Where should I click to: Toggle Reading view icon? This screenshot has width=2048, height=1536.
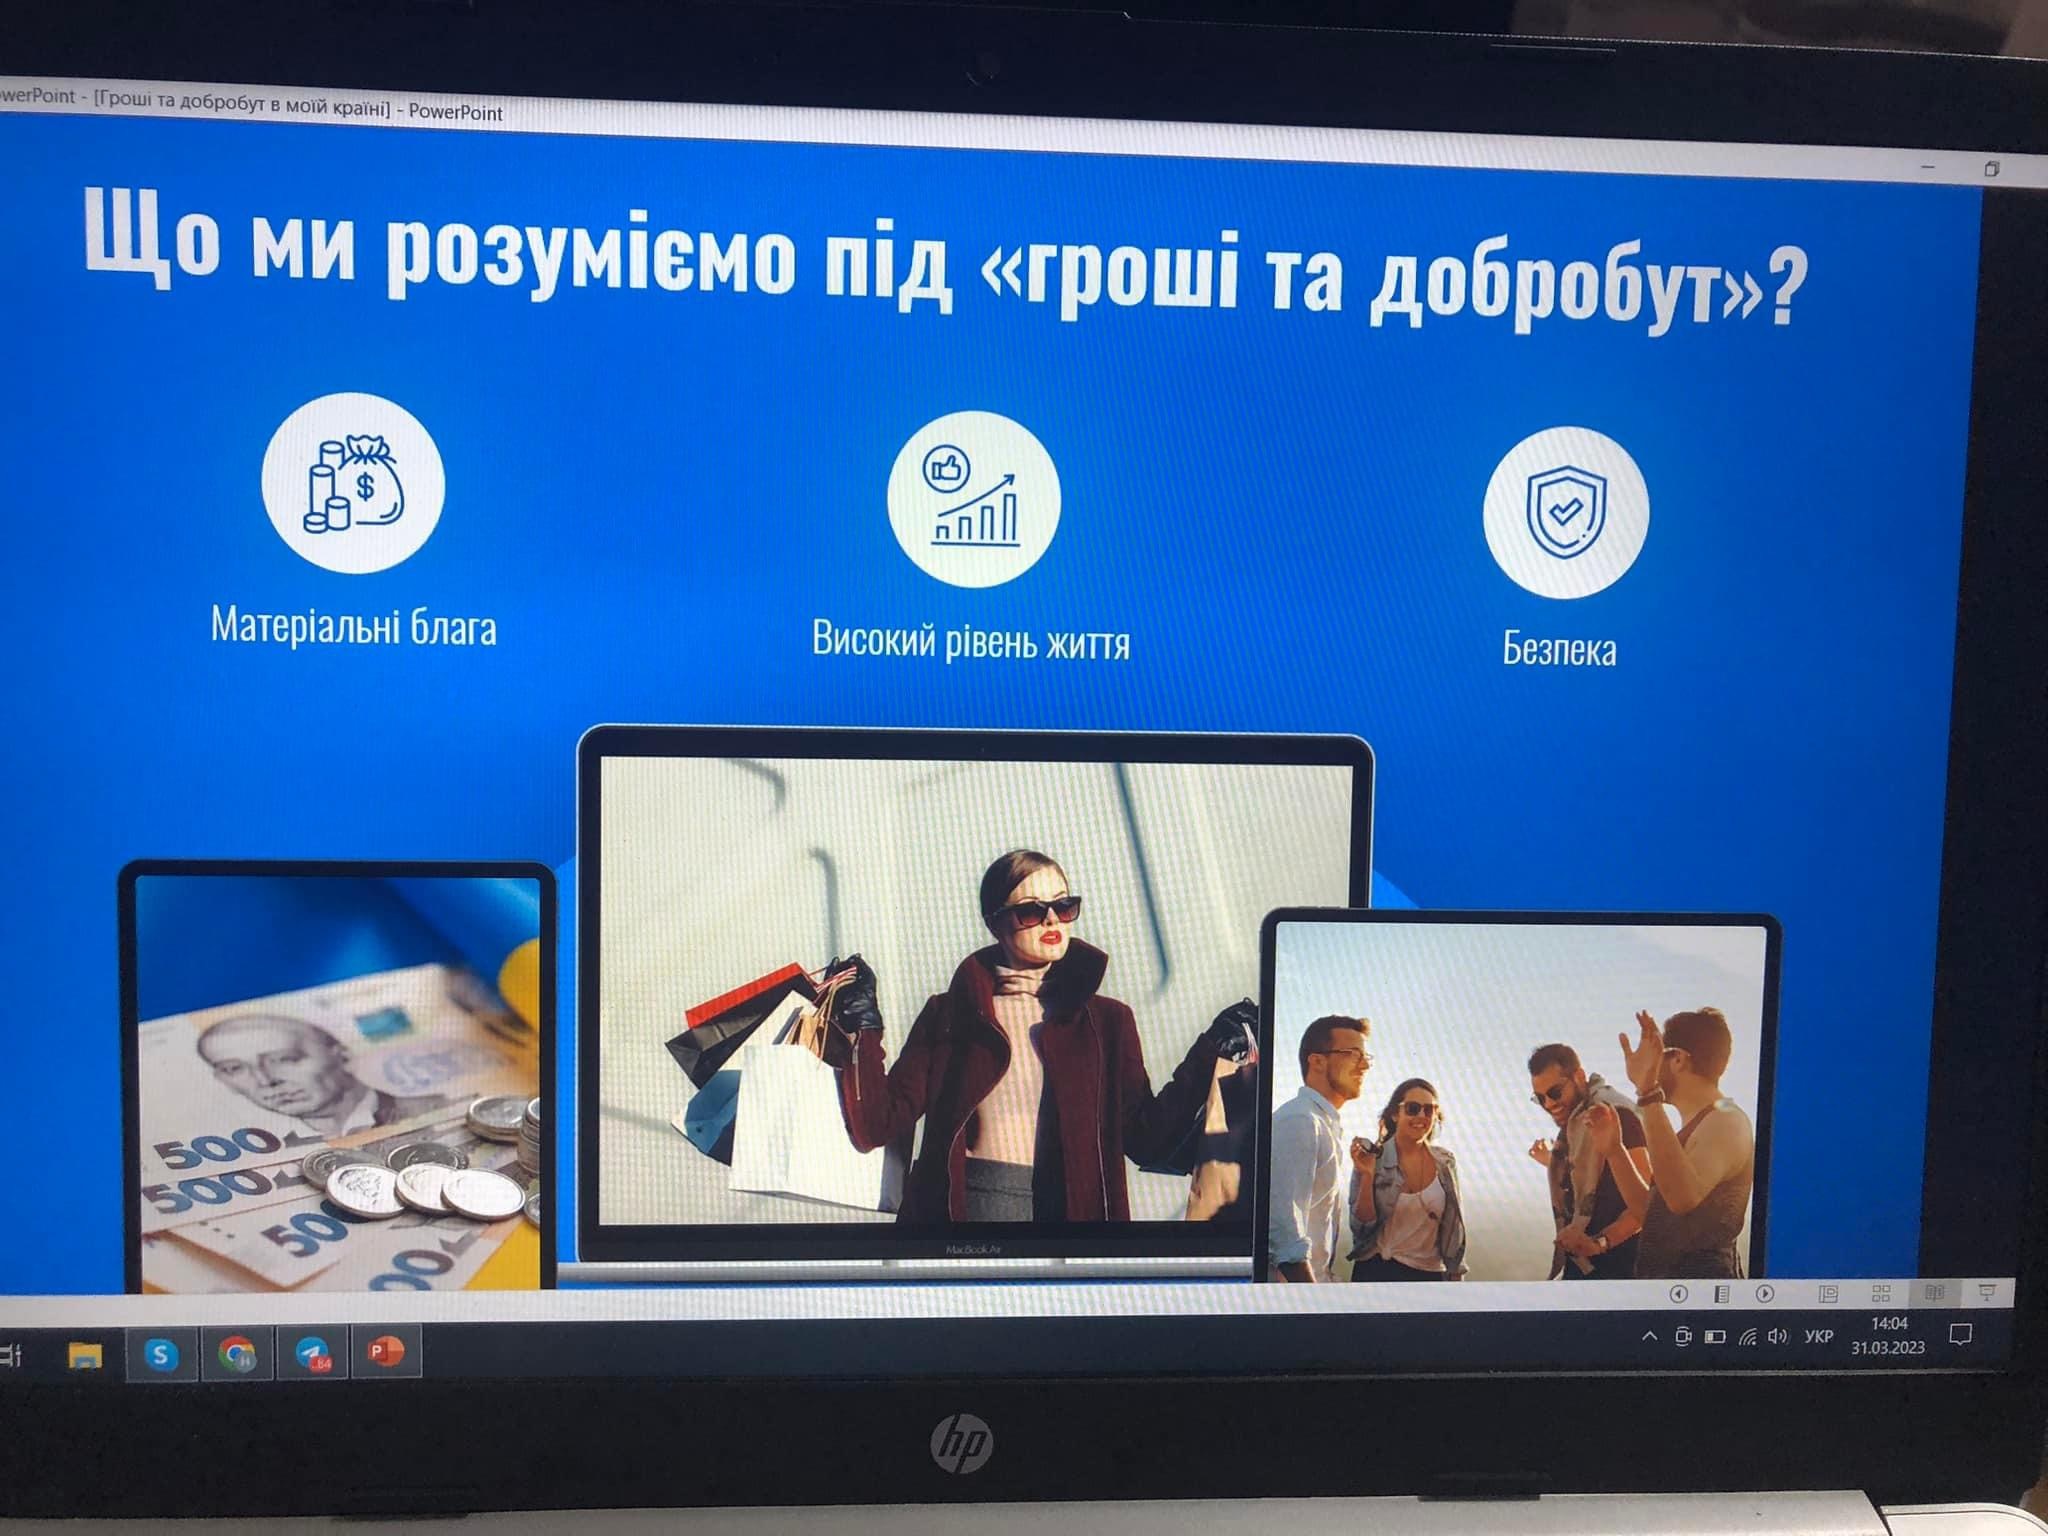click(x=1934, y=1294)
